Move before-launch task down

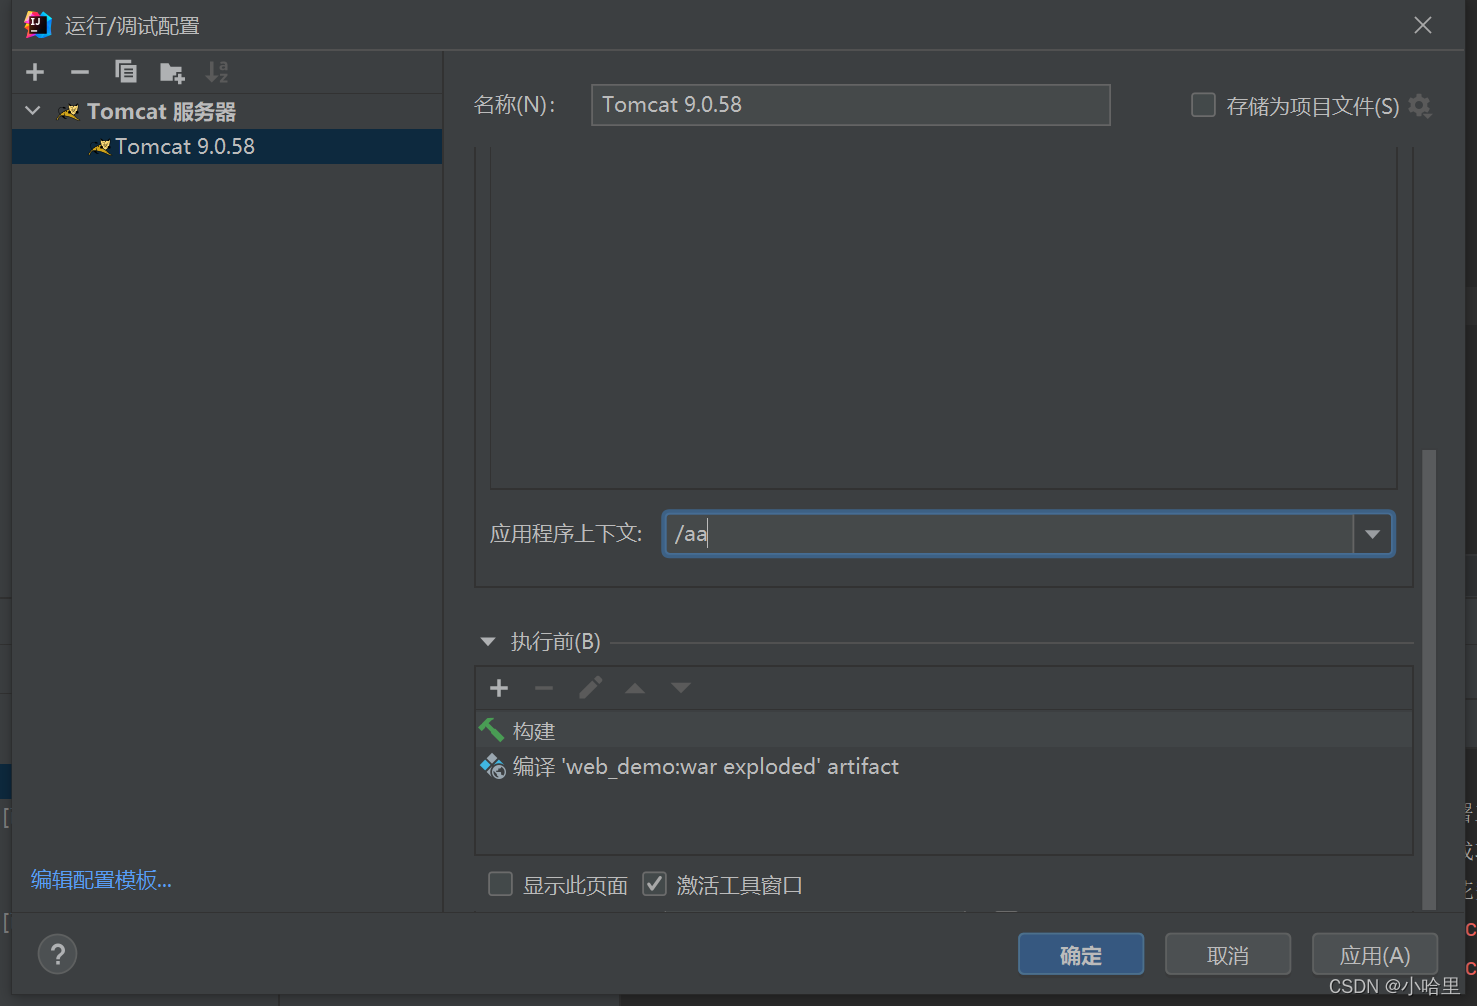(681, 688)
